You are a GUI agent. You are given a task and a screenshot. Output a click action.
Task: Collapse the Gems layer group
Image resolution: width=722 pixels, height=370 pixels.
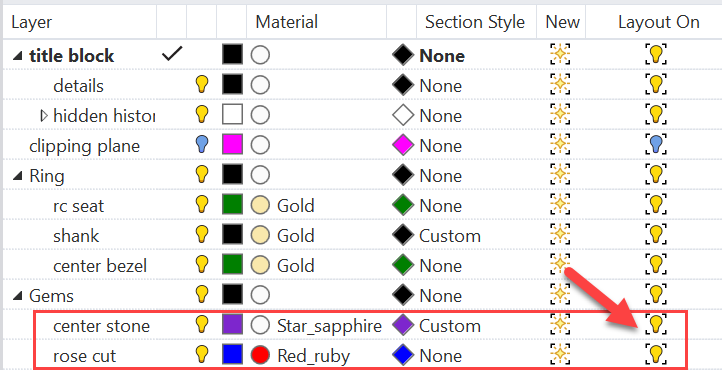17,296
